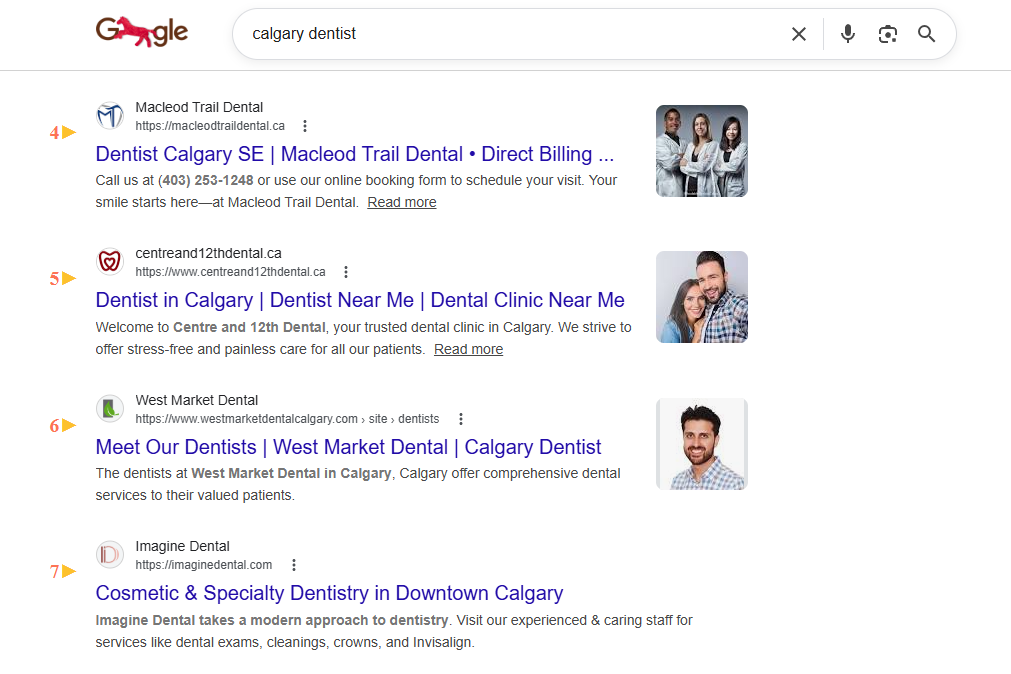Click the magnifying glass search button
Viewport: 1011px width, 674px height.
927,34
